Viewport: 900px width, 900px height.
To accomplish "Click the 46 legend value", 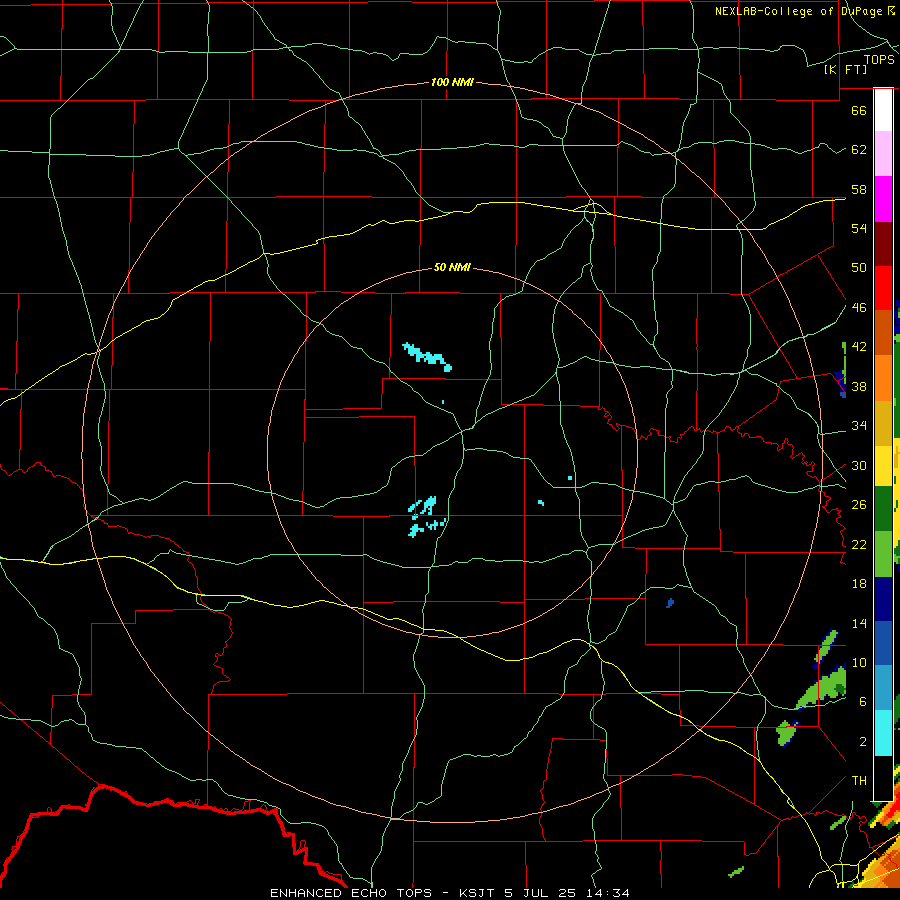I will 859,307.
